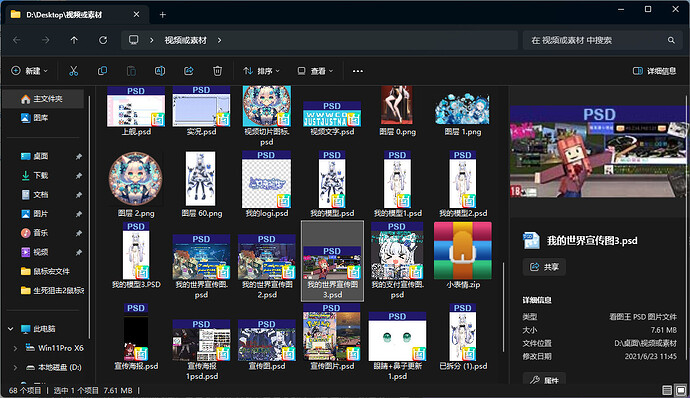690x398 pixels.
Task: Open the 排序 sort dropdown
Action: pyautogui.click(x=261, y=71)
